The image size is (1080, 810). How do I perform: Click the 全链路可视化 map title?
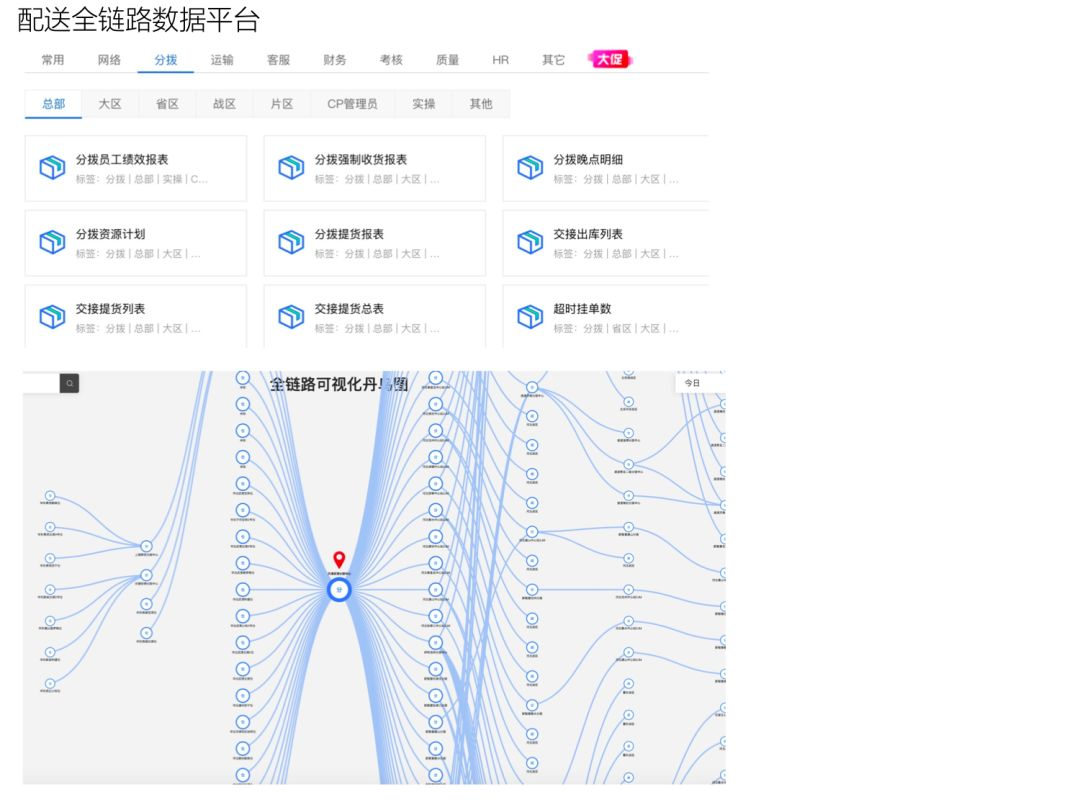coord(339,384)
